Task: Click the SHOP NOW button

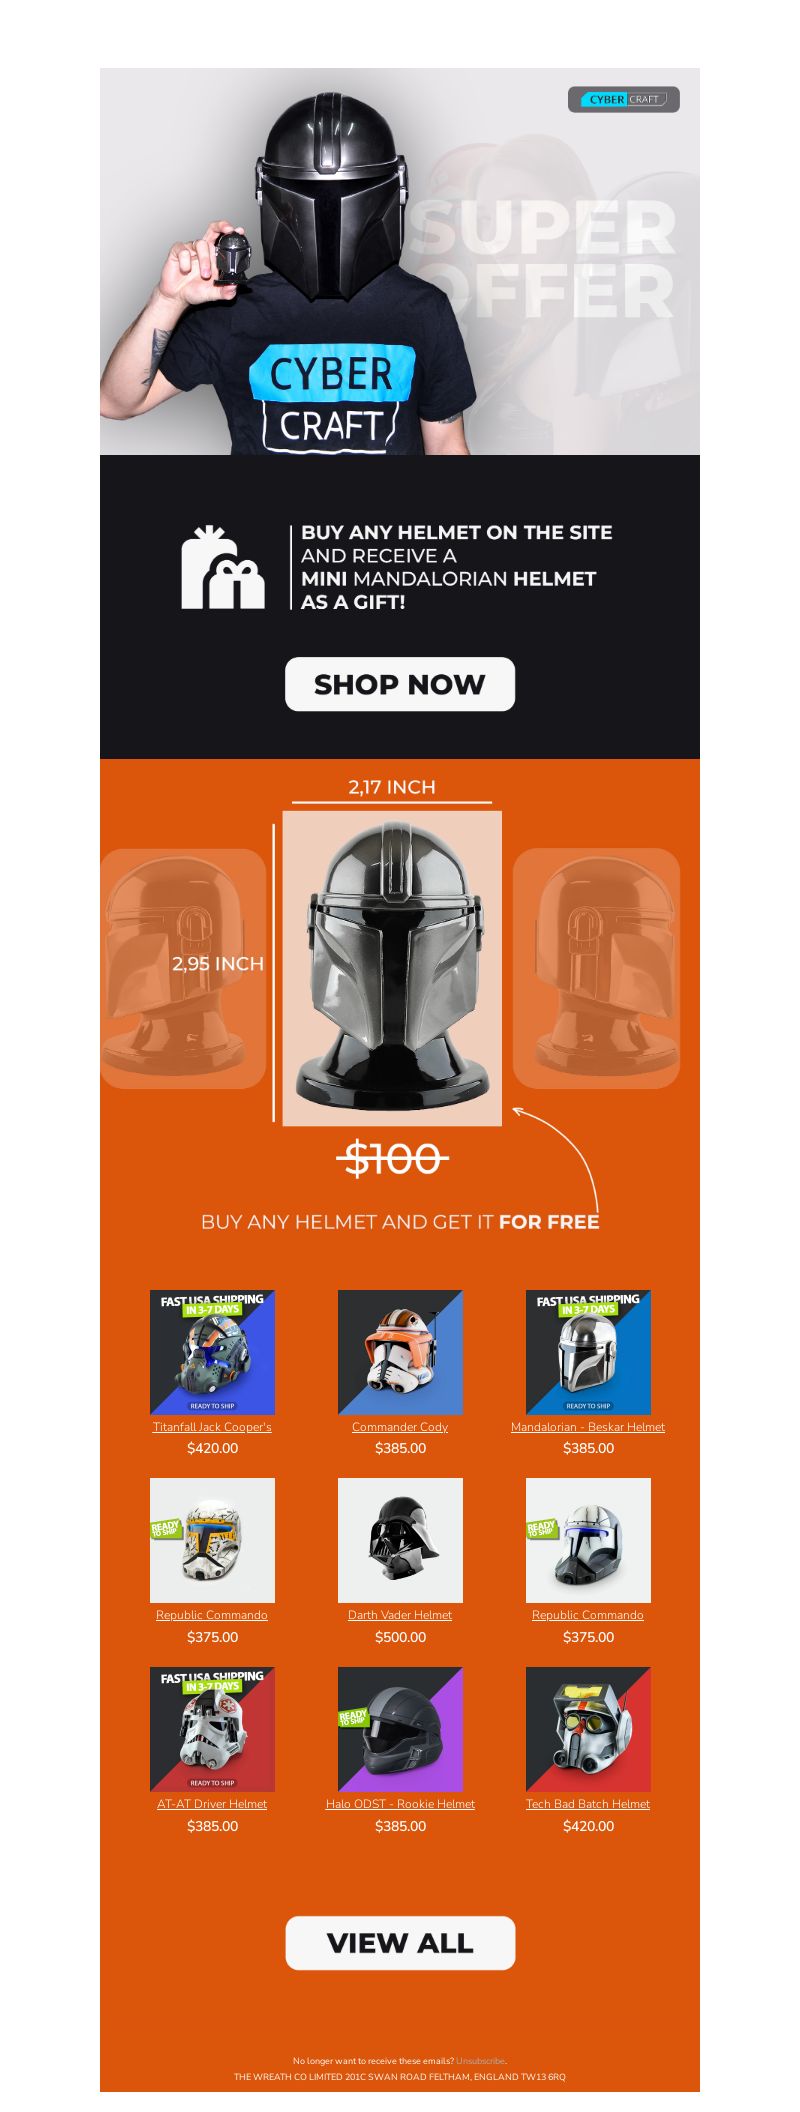Action: point(400,684)
